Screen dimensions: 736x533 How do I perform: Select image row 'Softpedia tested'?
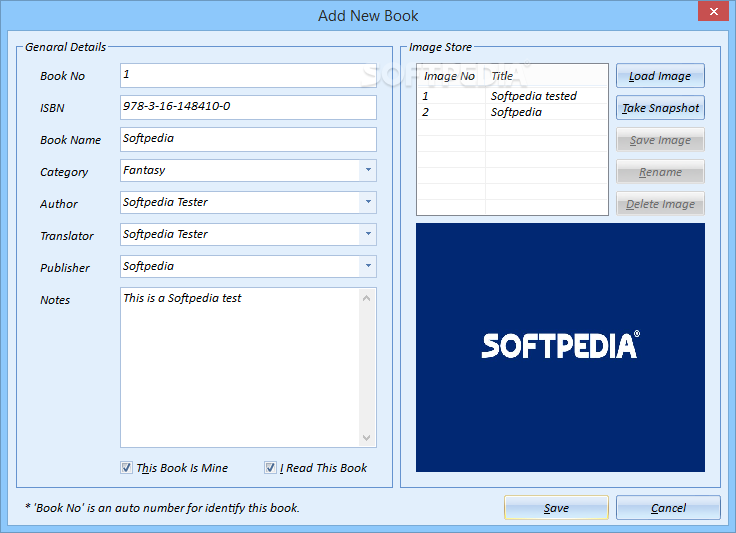pyautogui.click(x=512, y=96)
